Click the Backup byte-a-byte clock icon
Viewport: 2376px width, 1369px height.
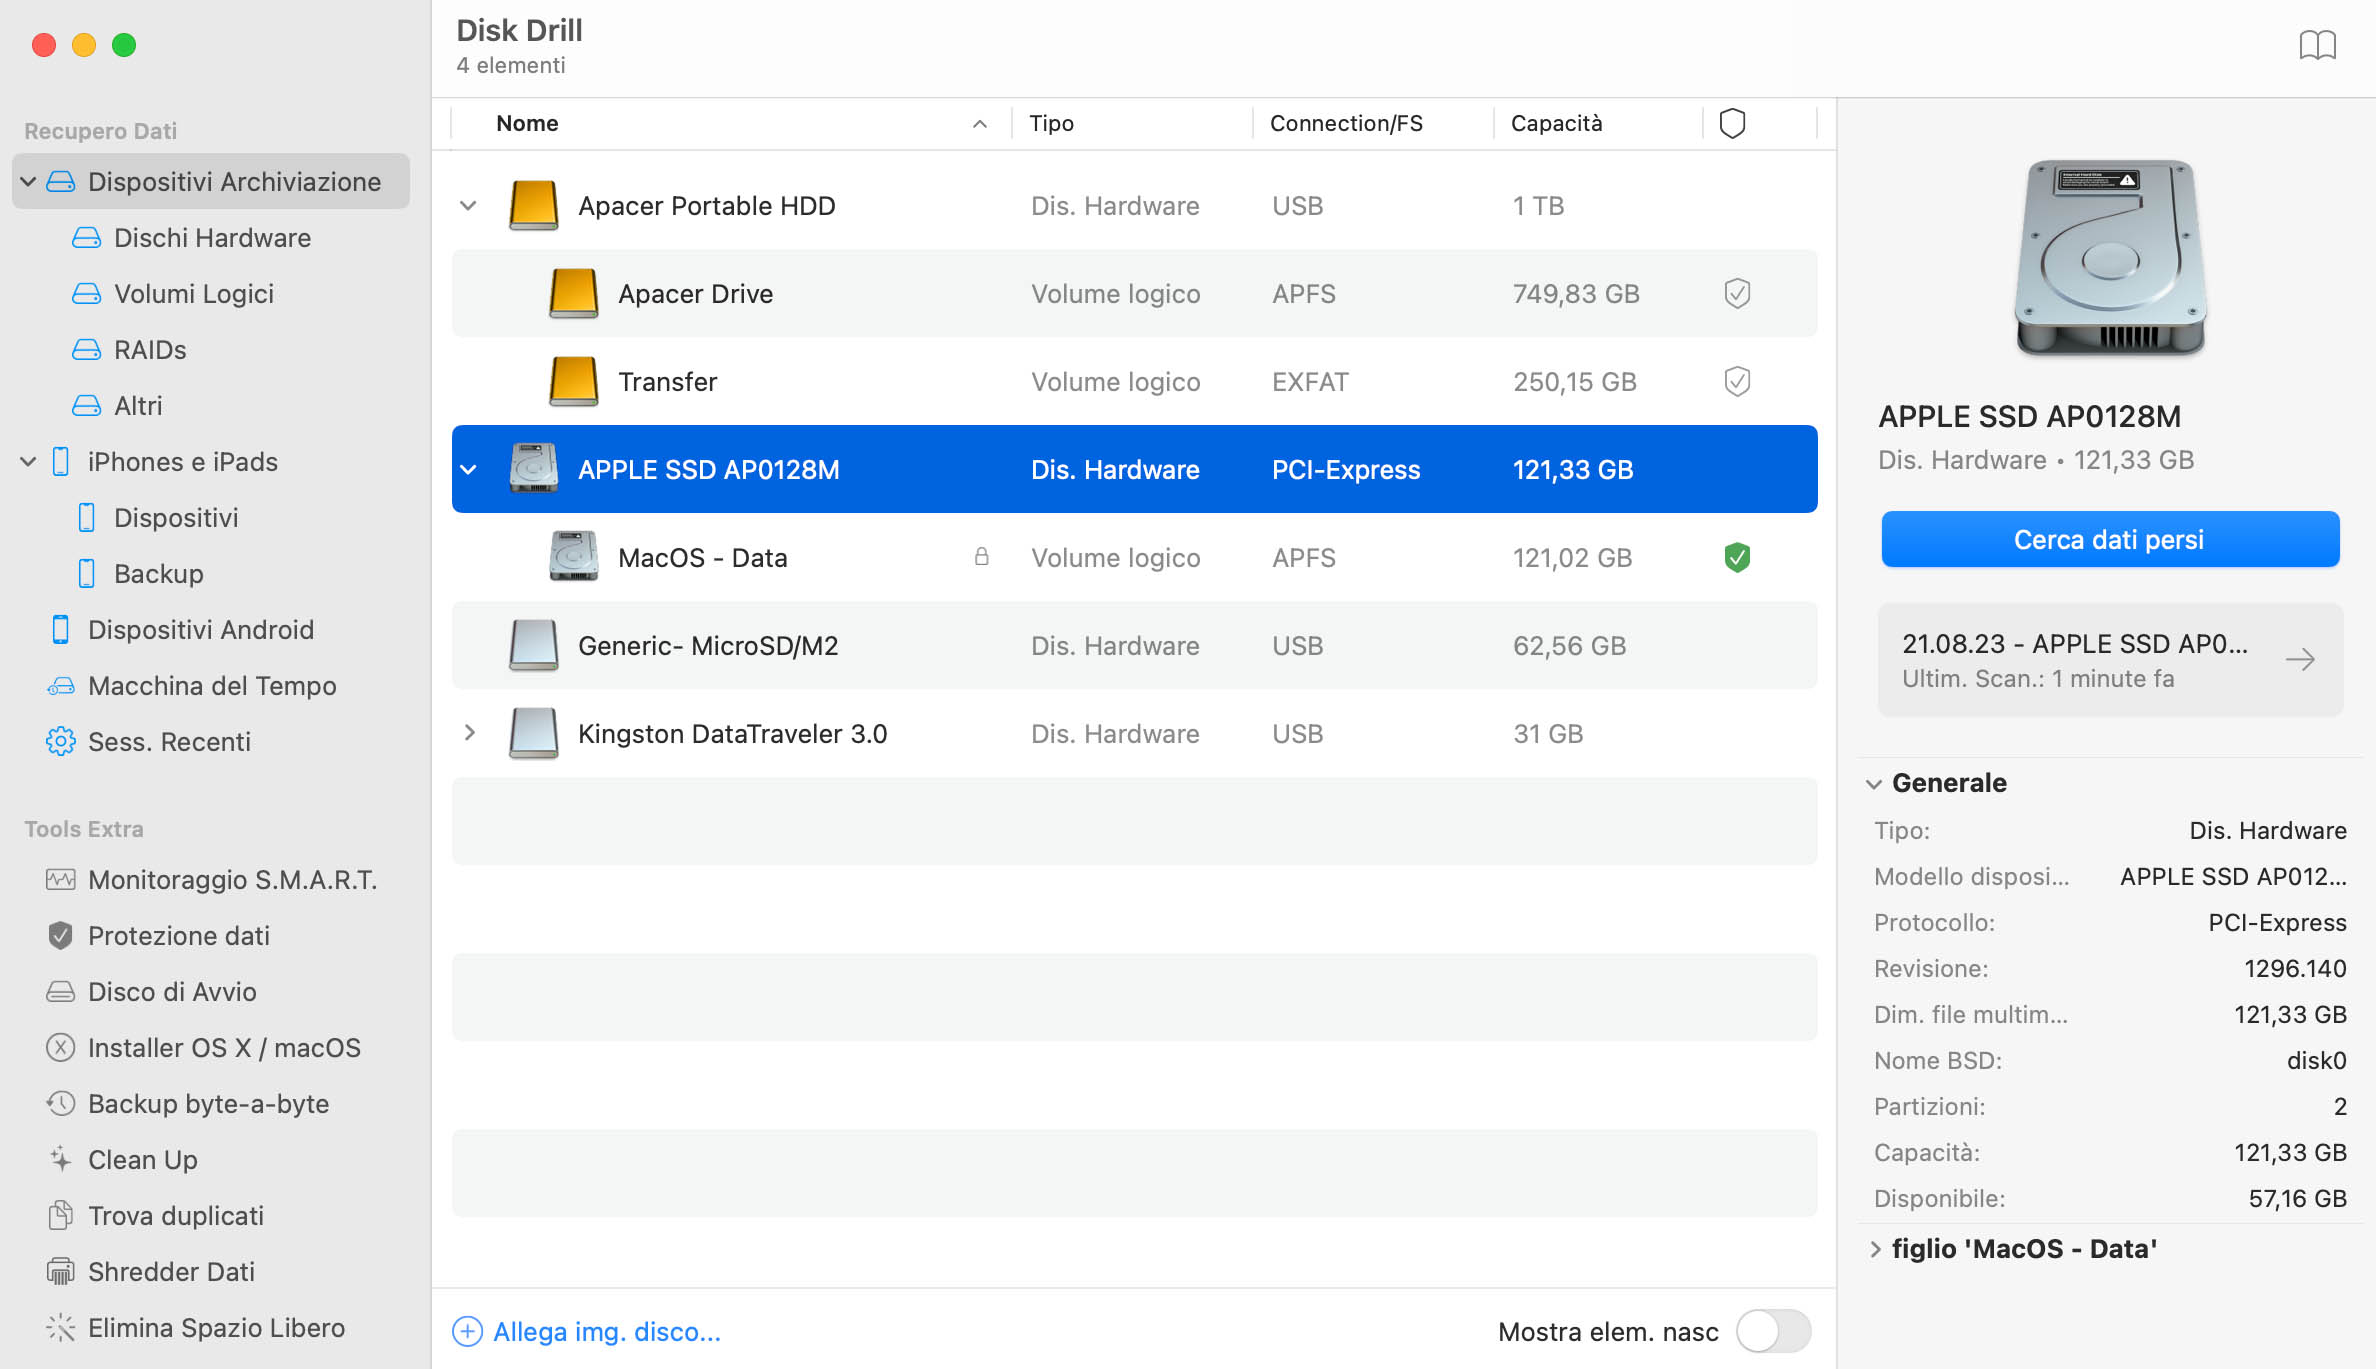tap(61, 1103)
